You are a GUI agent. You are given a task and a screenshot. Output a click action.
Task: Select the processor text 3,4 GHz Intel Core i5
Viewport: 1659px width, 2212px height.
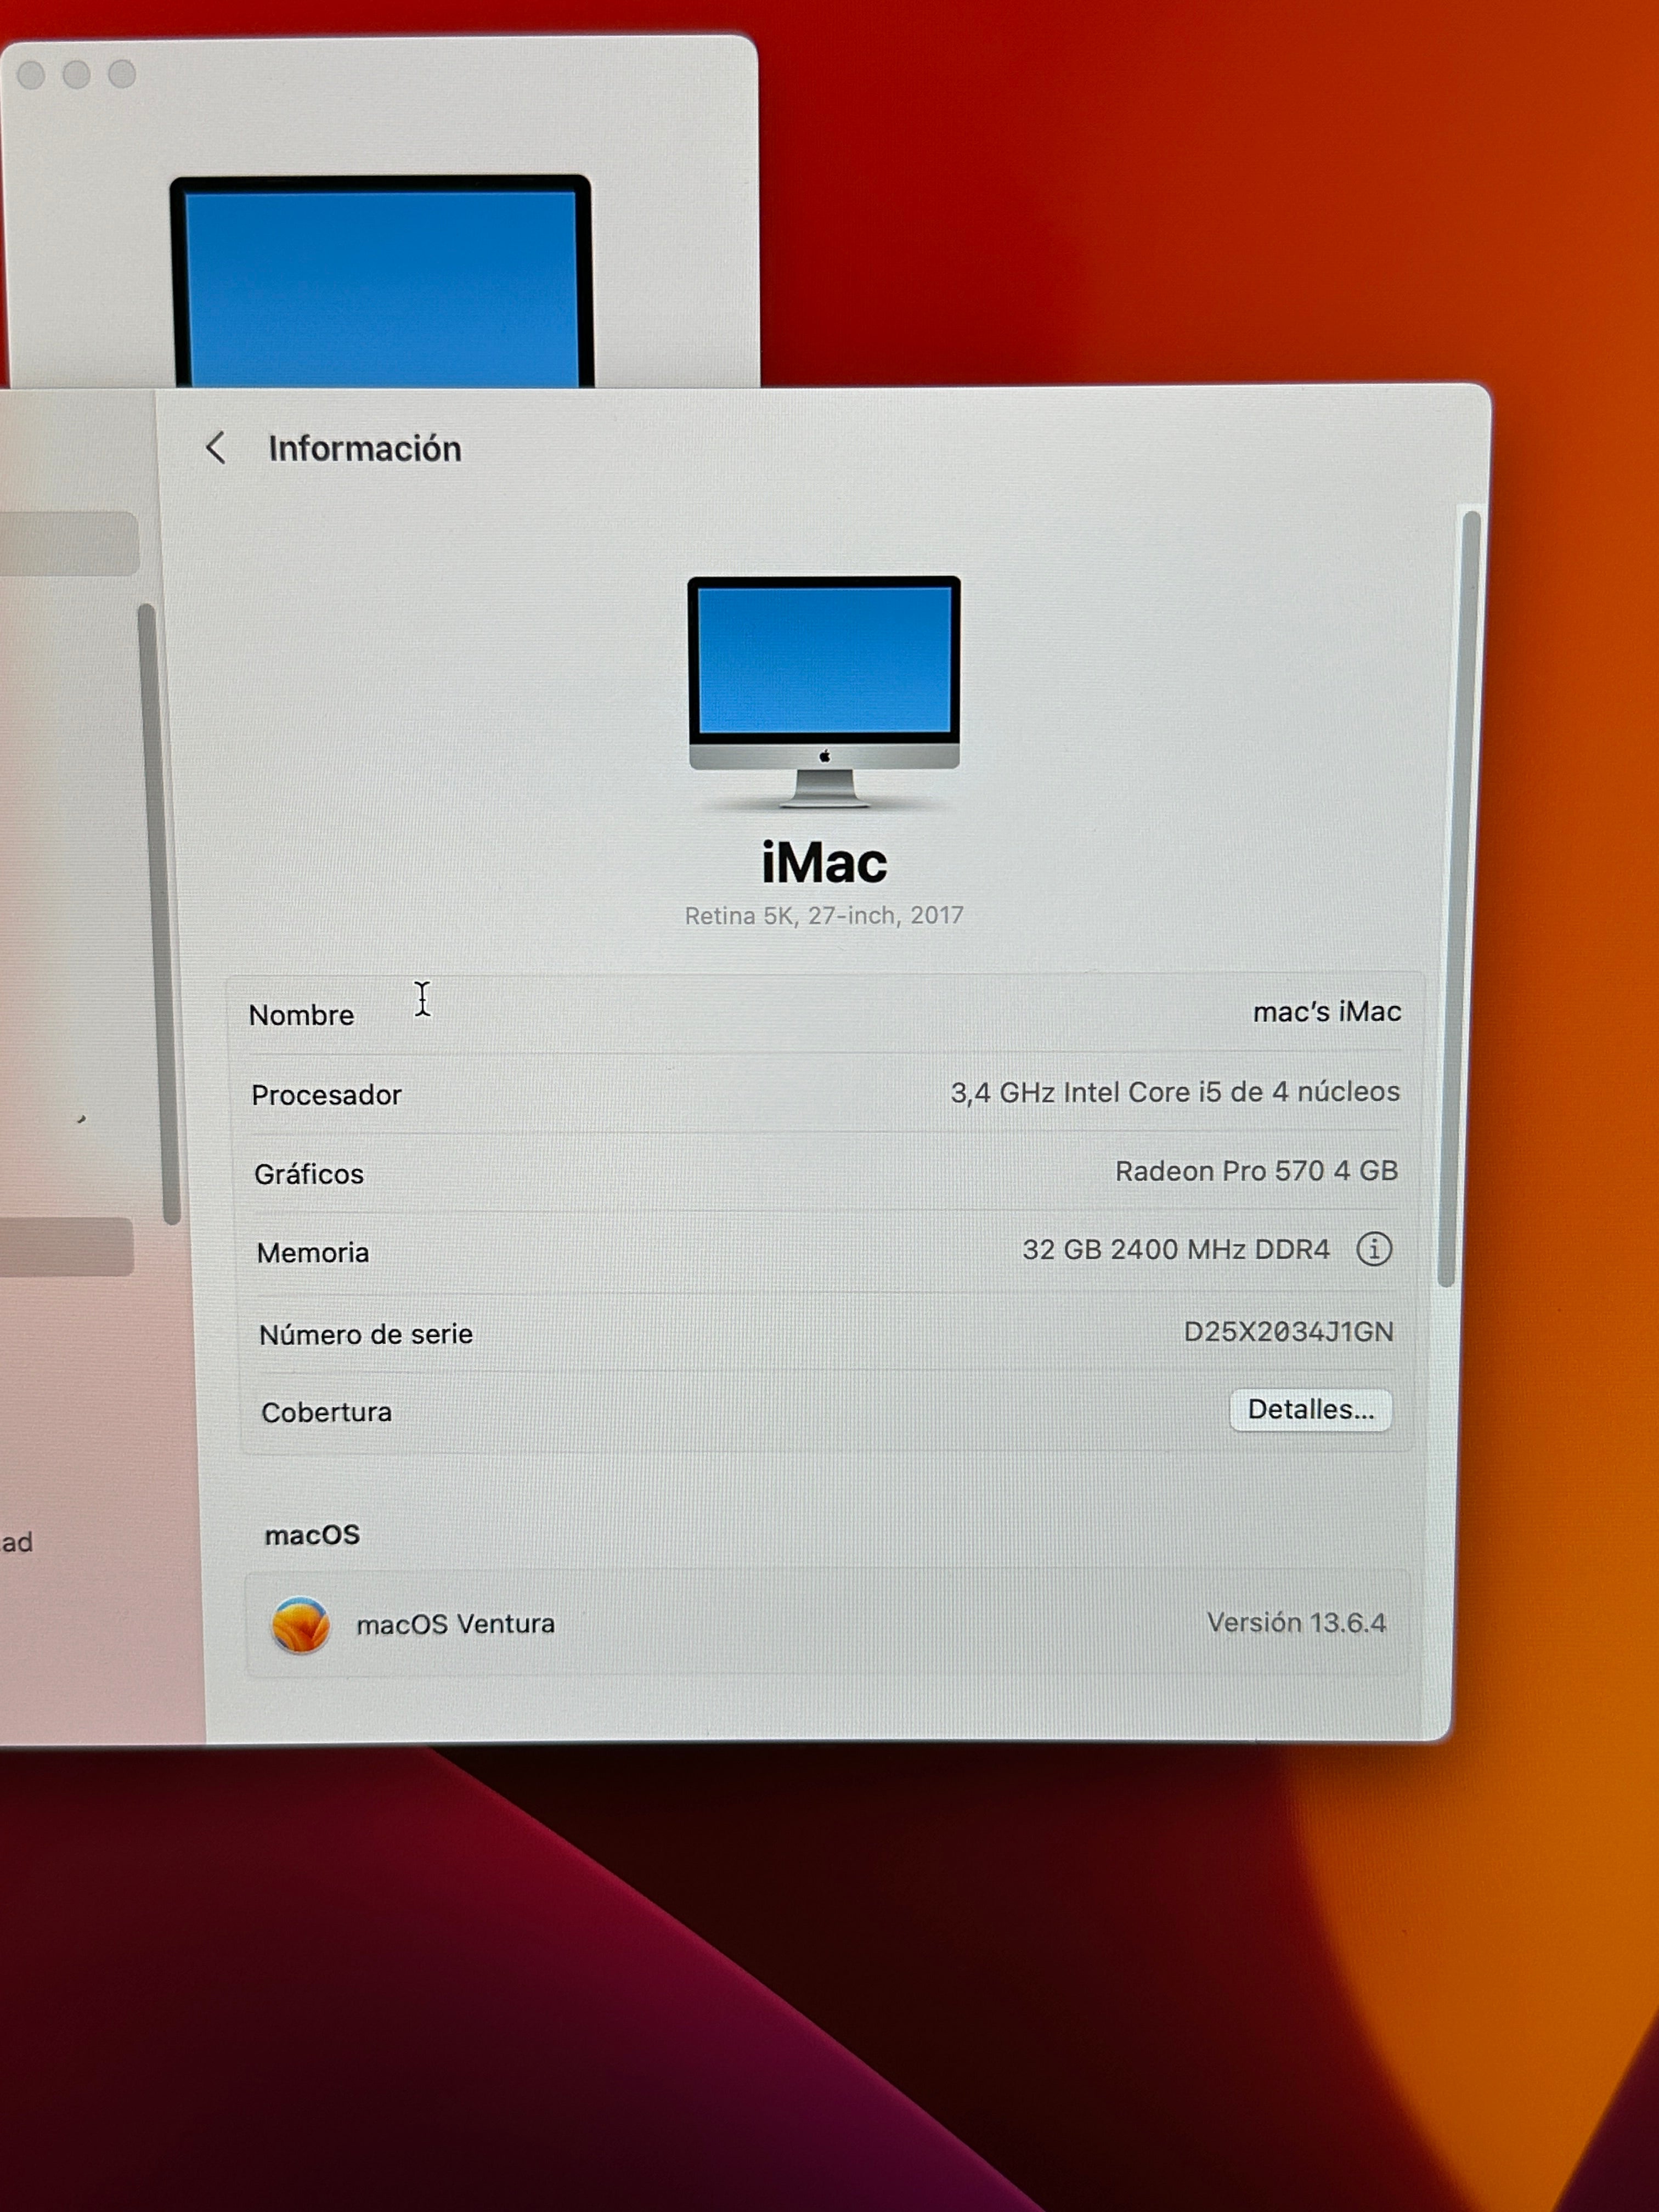click(x=1174, y=1092)
